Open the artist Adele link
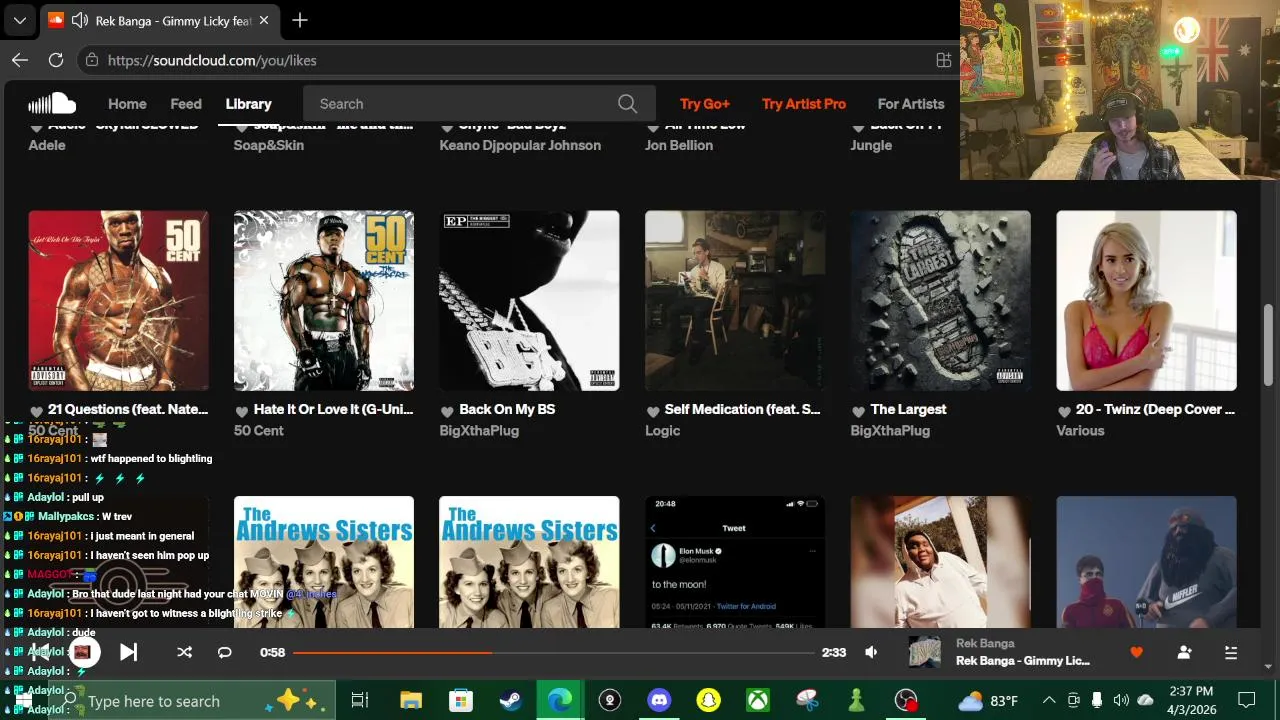This screenshot has width=1280, height=720. click(47, 145)
